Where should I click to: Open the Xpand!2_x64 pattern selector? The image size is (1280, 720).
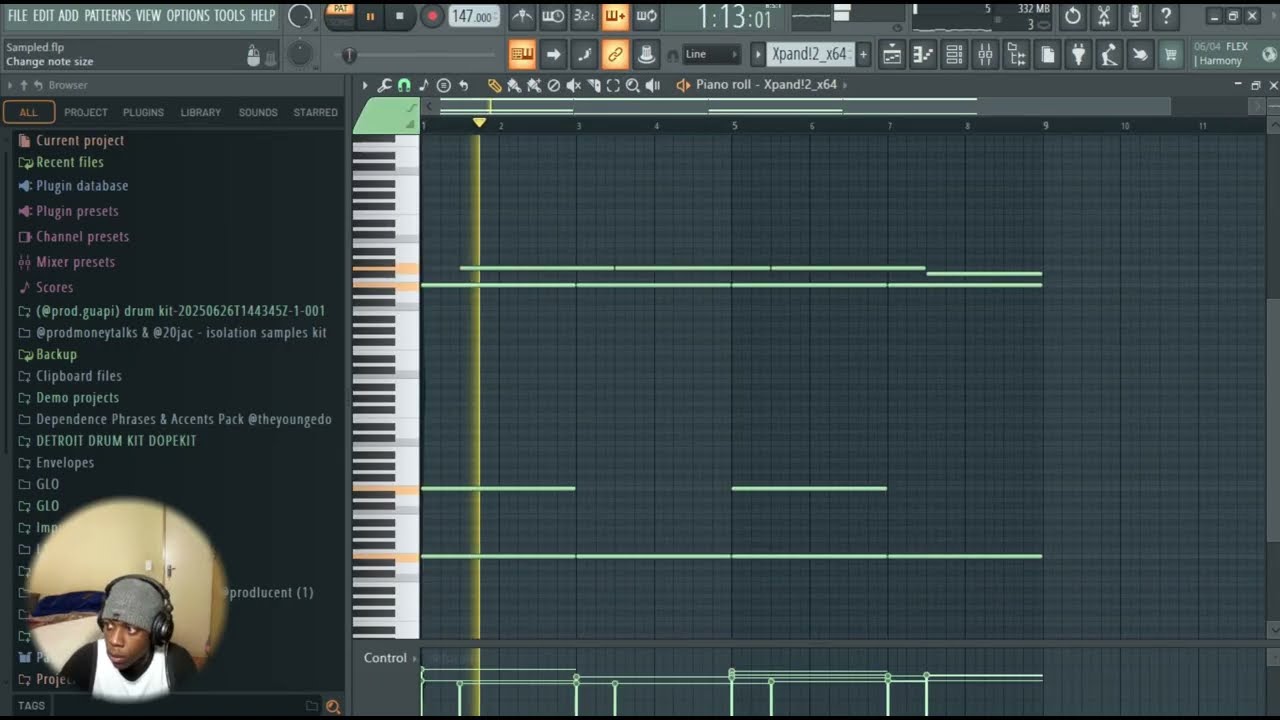[x=810, y=55]
